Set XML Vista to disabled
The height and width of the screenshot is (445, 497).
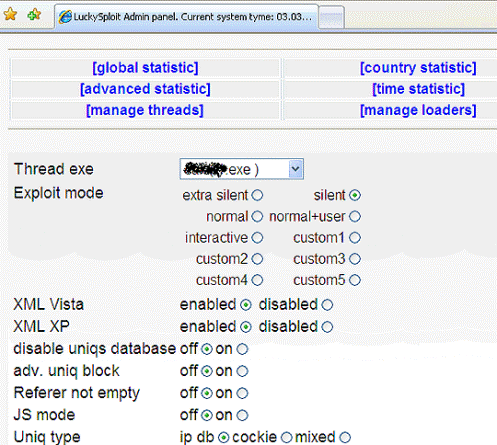point(327,305)
